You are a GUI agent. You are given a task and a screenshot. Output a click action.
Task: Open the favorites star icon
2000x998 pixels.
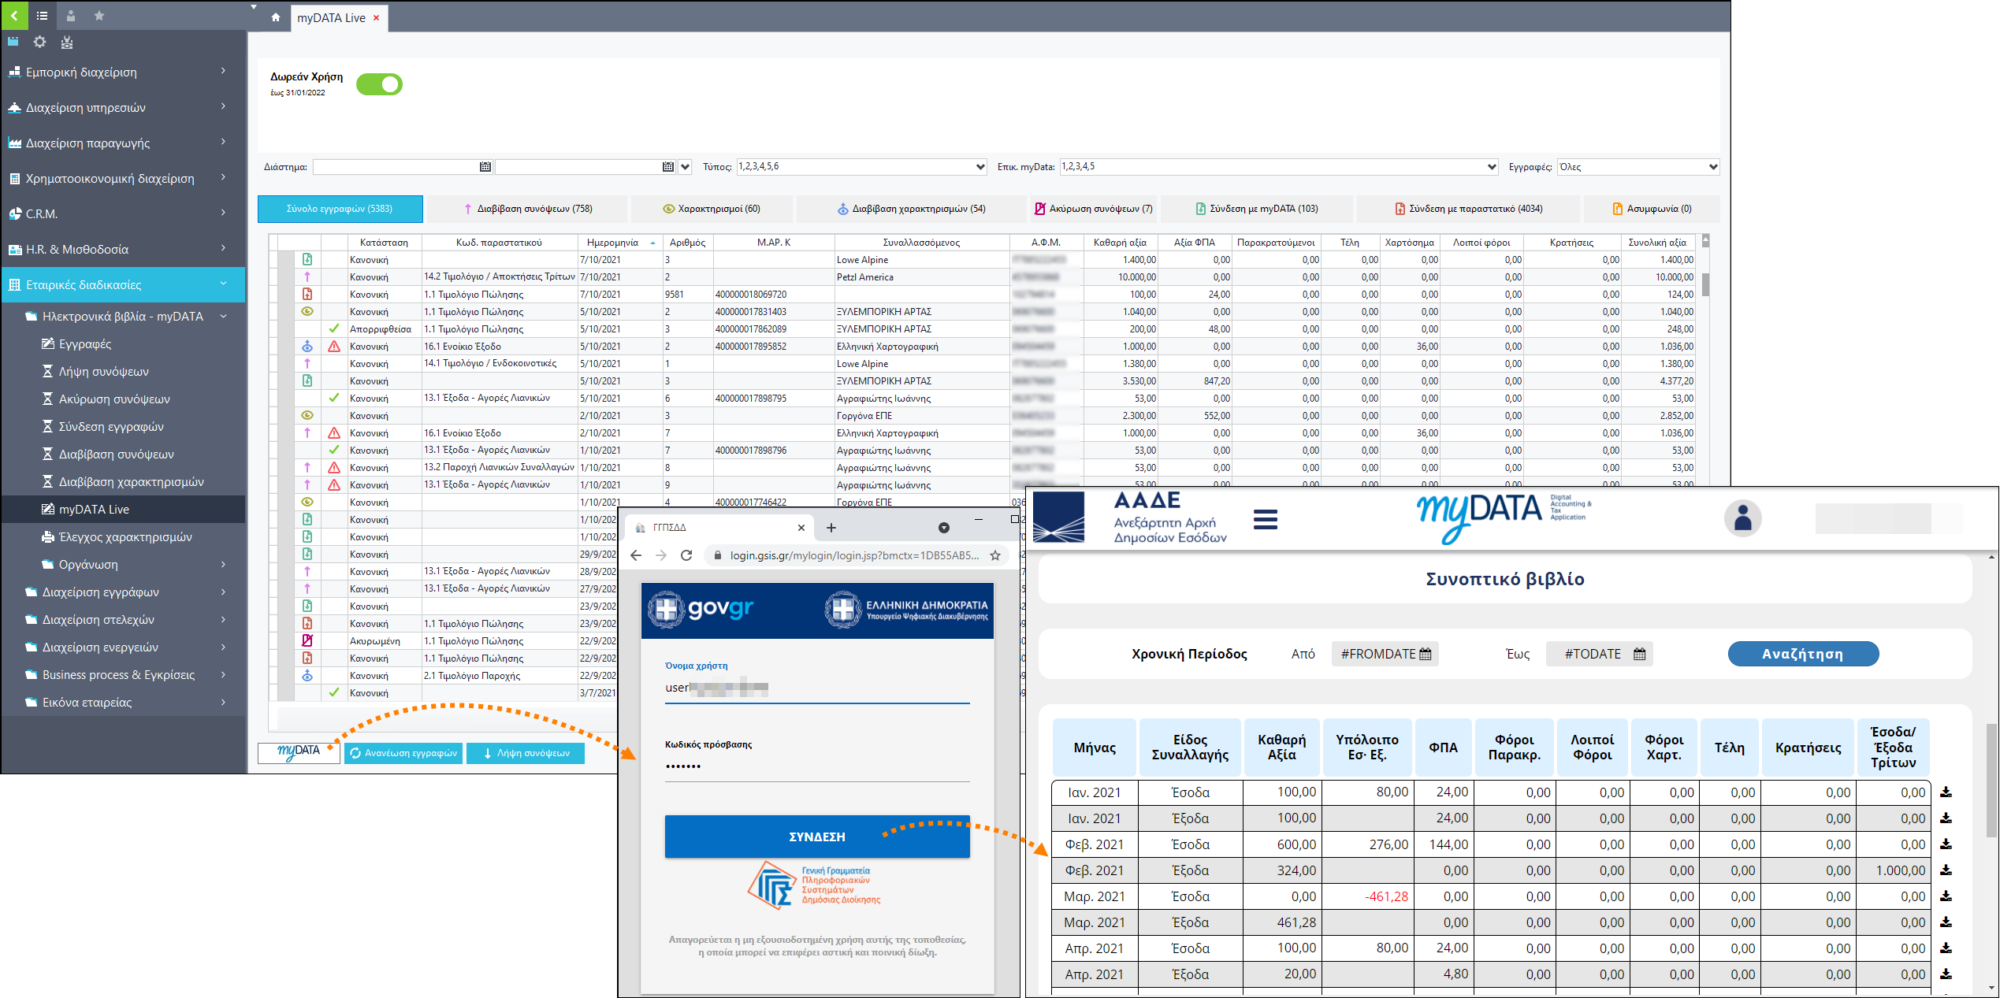coord(99,16)
